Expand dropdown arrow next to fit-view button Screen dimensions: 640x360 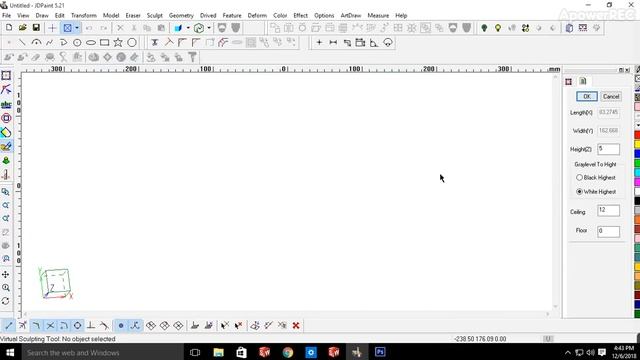[76, 28]
